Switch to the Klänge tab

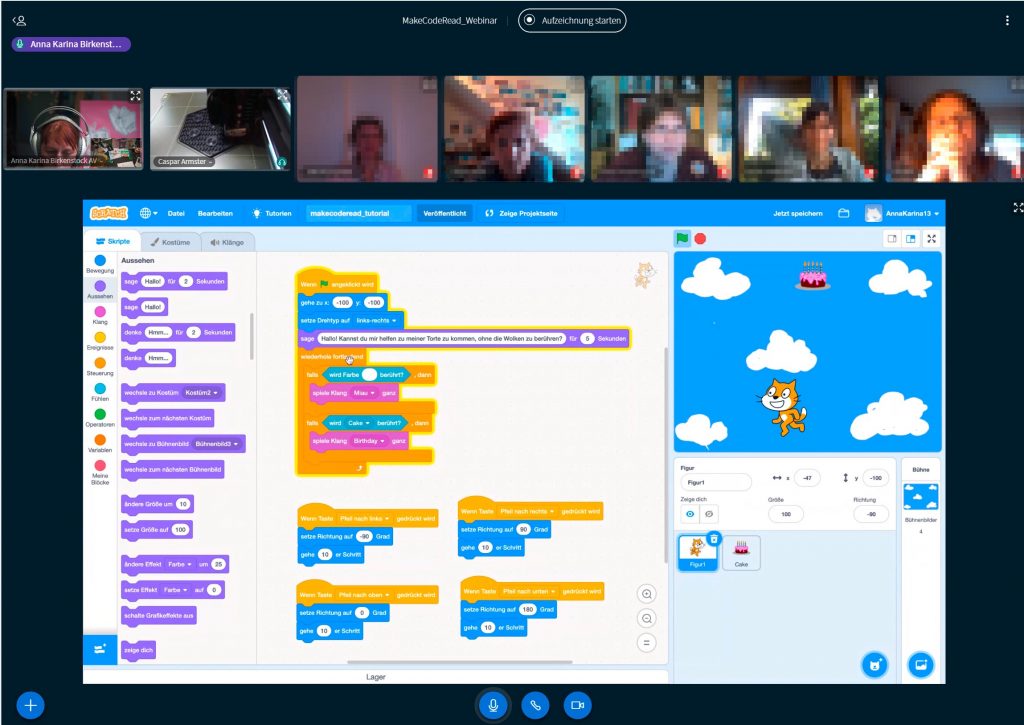pos(227,242)
